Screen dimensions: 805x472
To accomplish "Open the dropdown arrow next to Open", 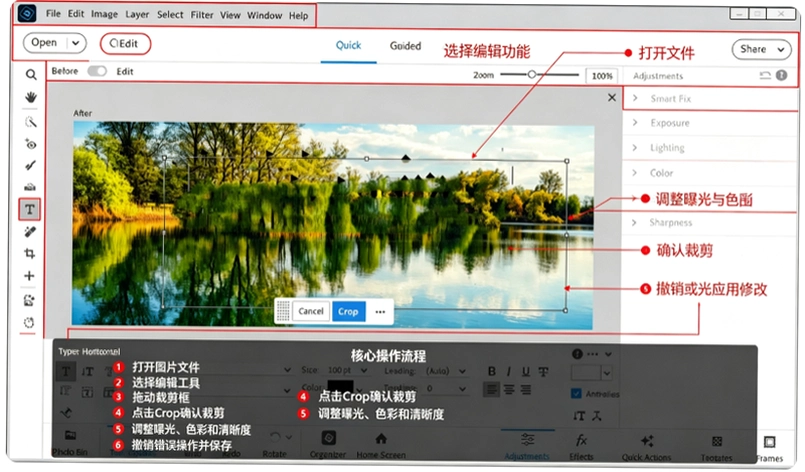I will (x=75, y=43).
